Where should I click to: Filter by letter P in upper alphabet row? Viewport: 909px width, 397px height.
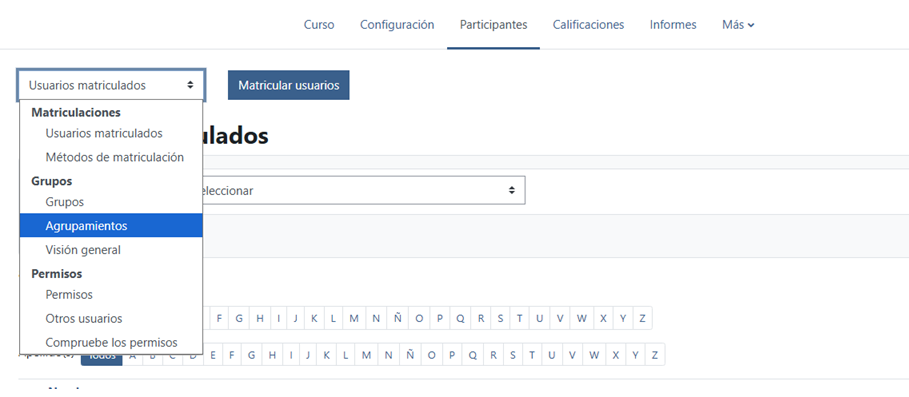[439, 318]
